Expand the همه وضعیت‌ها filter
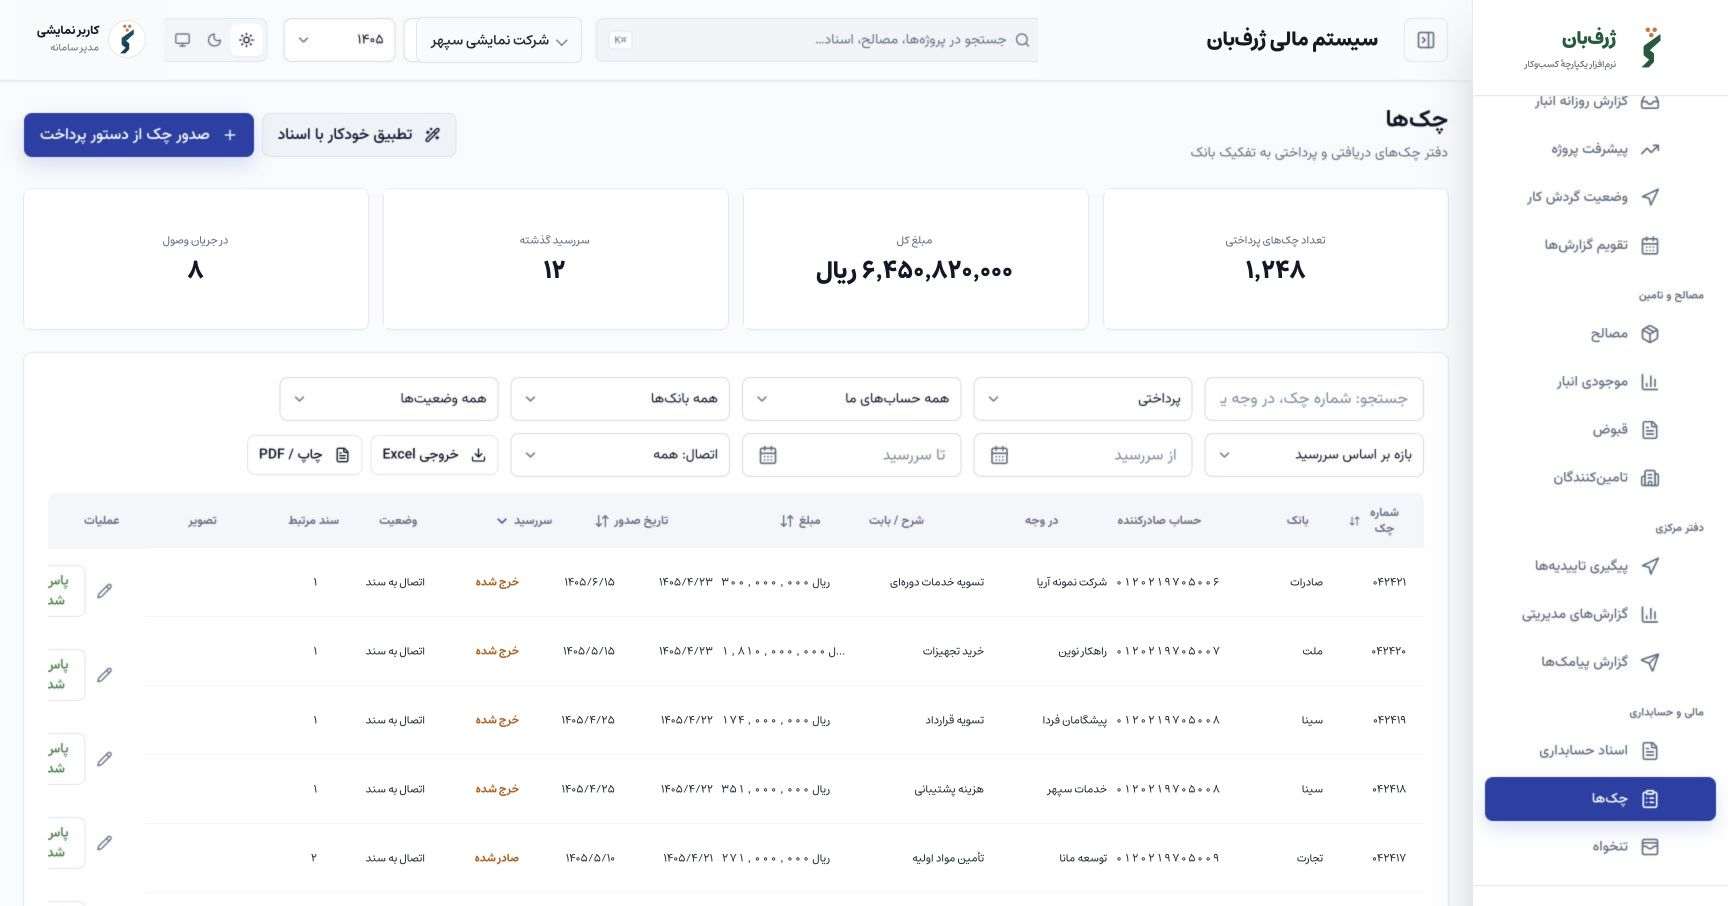Screen dimensions: 1728x906 [x=389, y=399]
